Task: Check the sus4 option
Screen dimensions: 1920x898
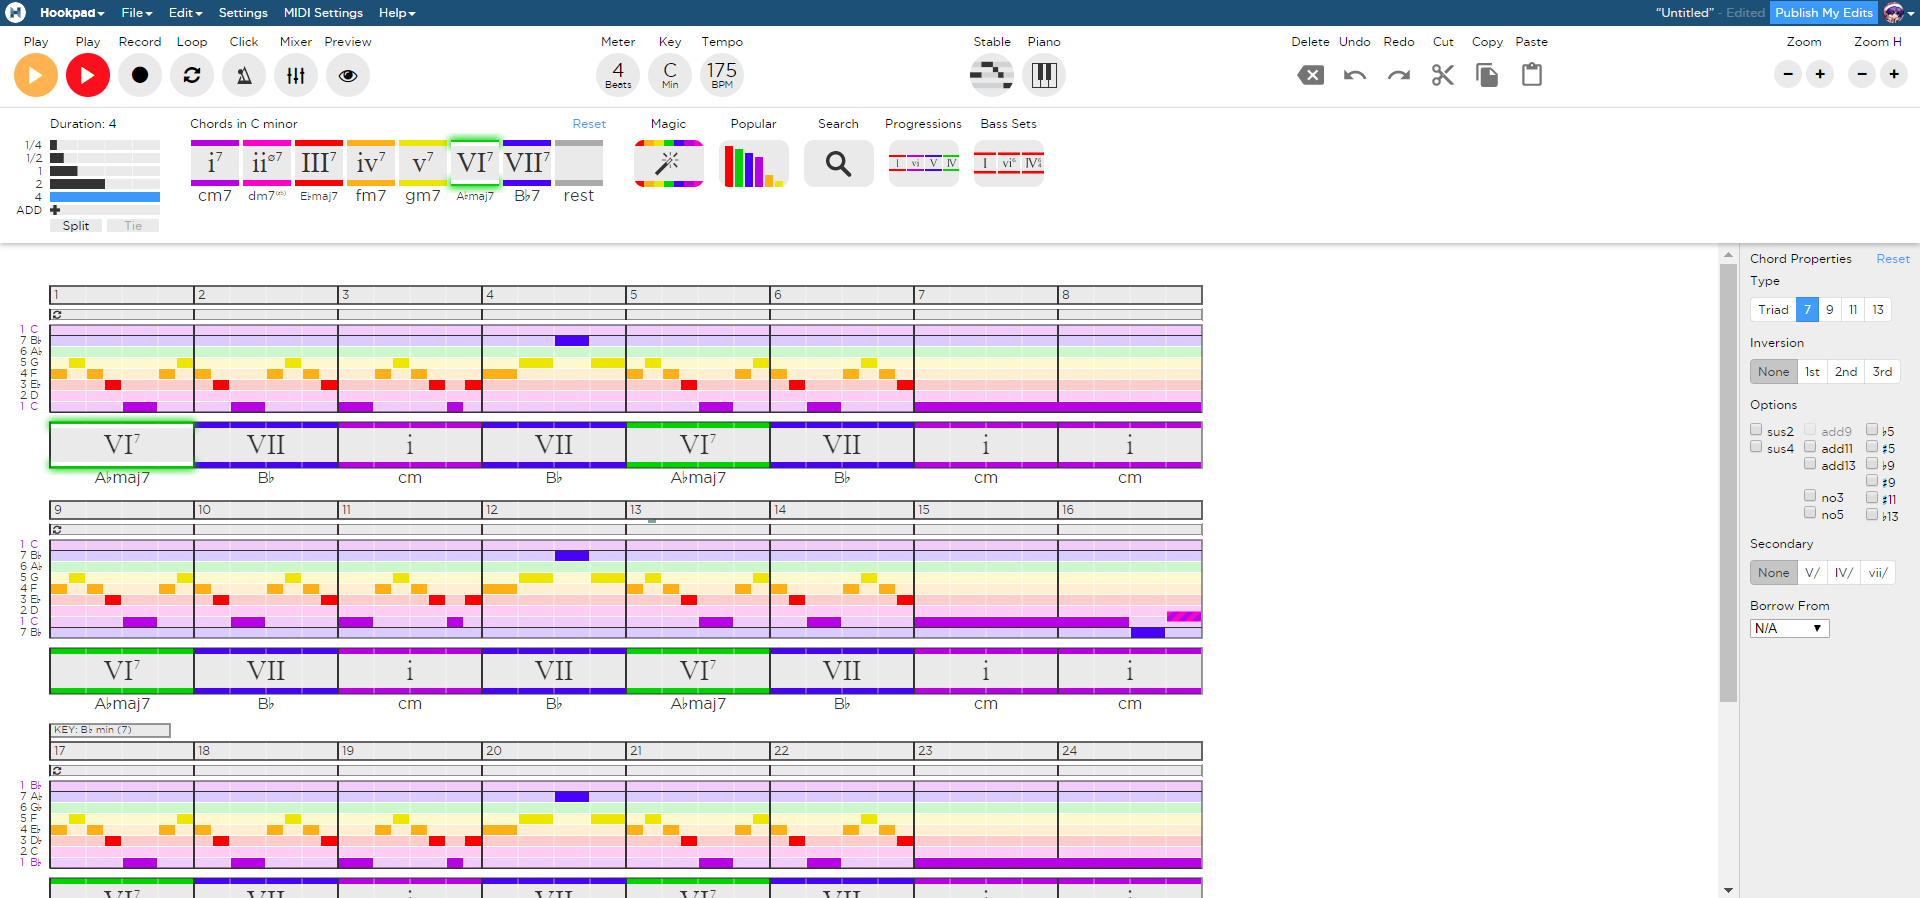Action: (x=1756, y=447)
